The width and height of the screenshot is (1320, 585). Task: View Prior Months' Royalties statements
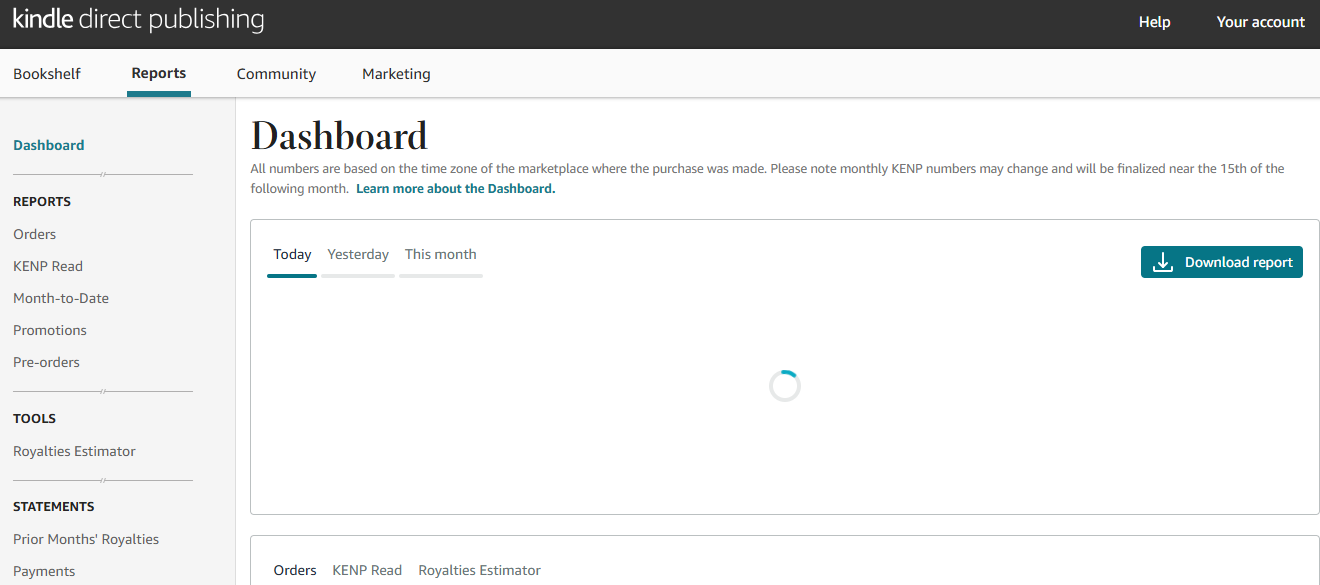tap(86, 538)
